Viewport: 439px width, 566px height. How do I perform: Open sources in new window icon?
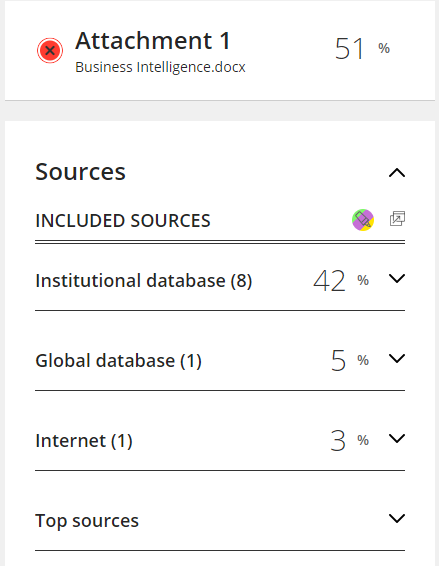[x=397, y=219]
